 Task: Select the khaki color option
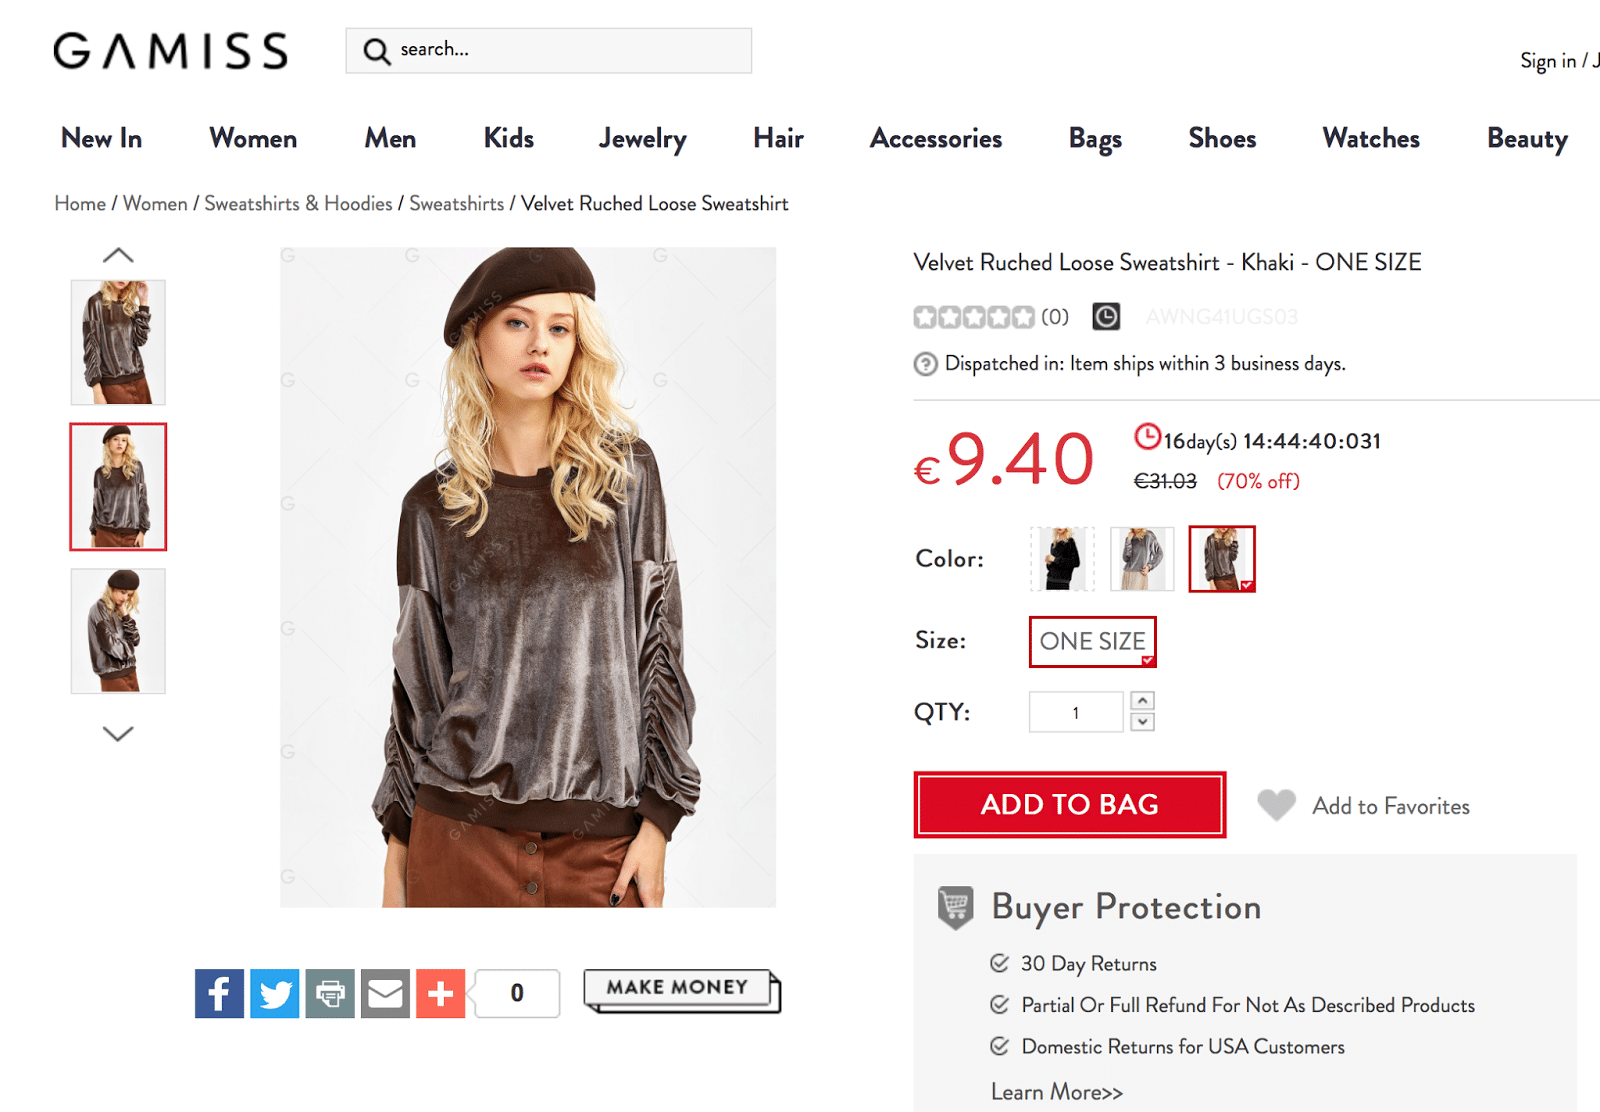click(x=1221, y=559)
